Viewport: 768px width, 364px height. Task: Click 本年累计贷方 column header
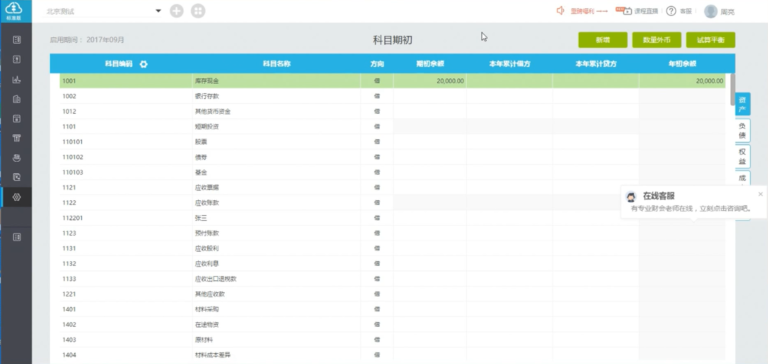click(596, 64)
